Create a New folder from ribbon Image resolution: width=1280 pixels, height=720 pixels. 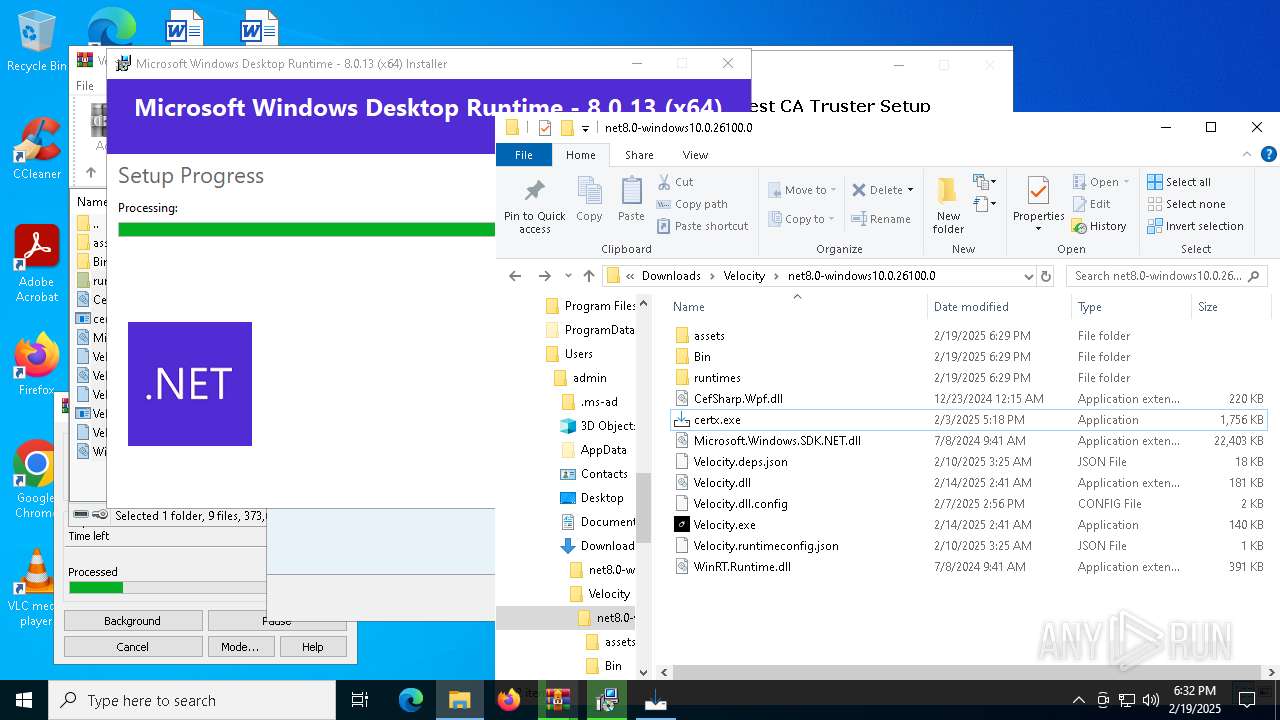[948, 207]
